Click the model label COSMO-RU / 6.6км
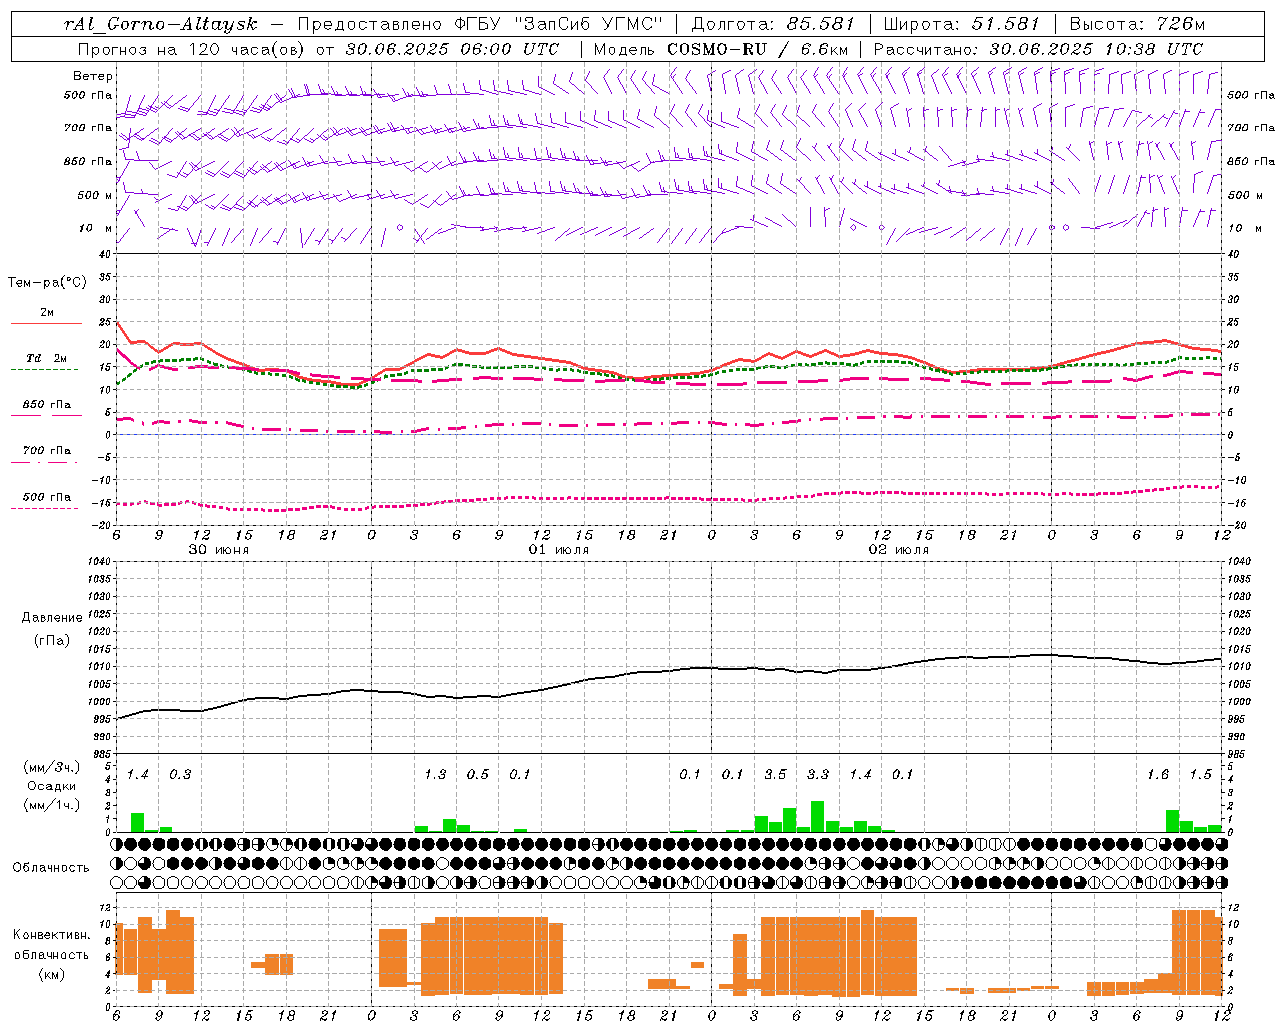The image size is (1280, 1024). (x=757, y=49)
